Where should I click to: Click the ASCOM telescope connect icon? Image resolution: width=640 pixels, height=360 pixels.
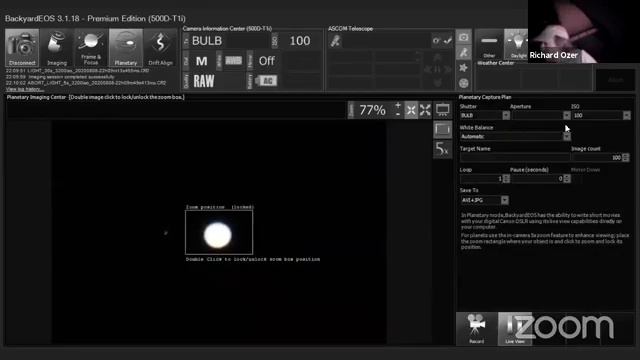pos(336,41)
